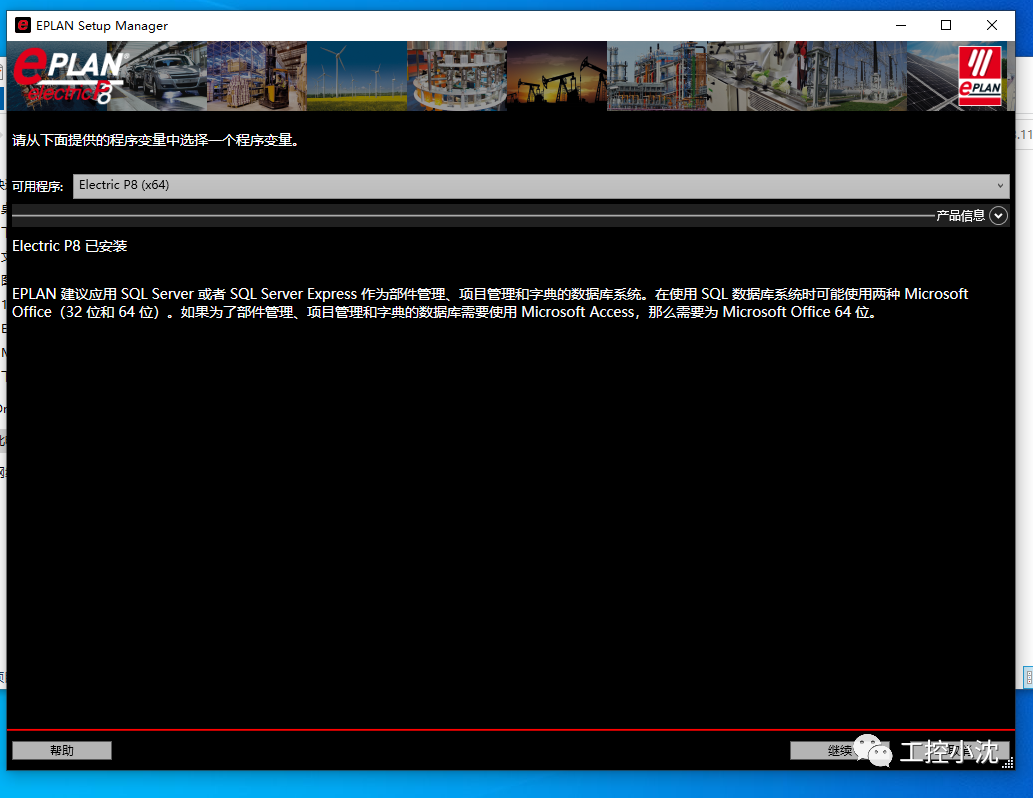Click the refinery plant banner image

[656, 75]
